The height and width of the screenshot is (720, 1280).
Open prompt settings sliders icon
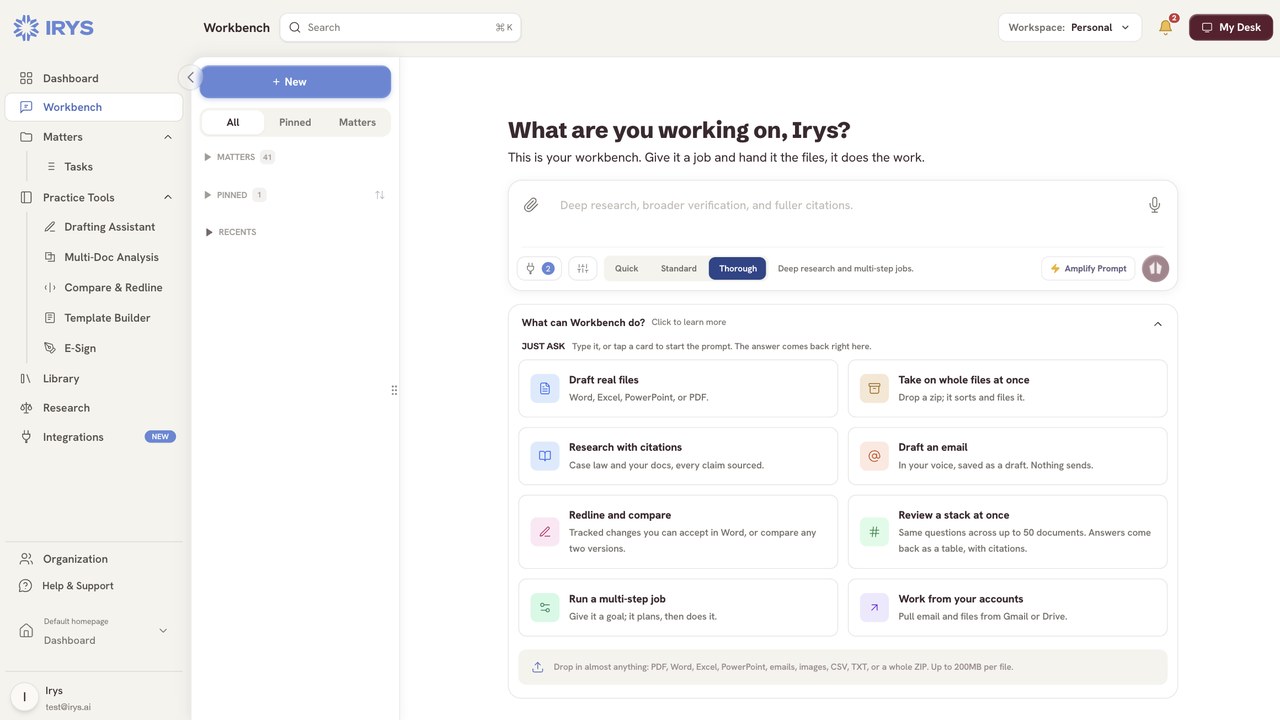click(583, 269)
